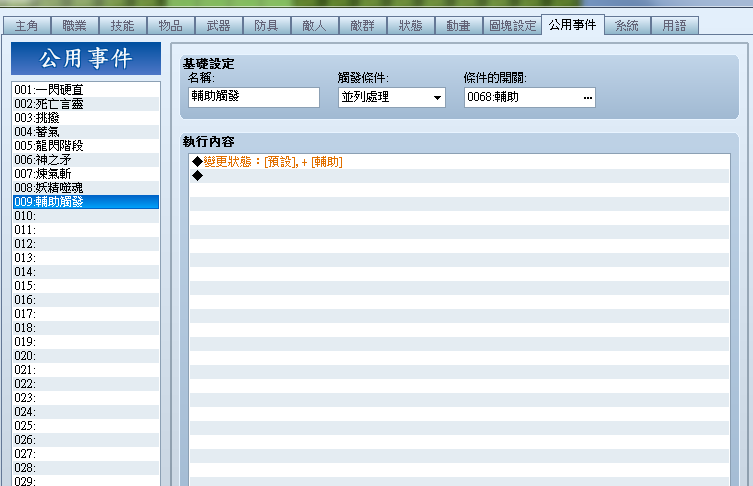Switch to the 動畫 tab
The width and height of the screenshot is (753, 486).
pyautogui.click(x=459, y=25)
